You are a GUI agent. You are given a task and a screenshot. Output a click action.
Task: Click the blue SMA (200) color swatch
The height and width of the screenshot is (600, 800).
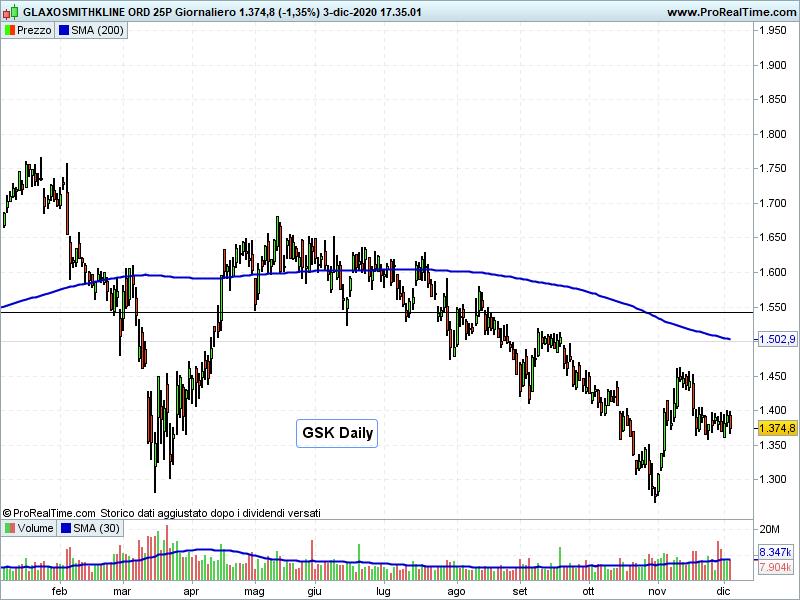(64, 30)
